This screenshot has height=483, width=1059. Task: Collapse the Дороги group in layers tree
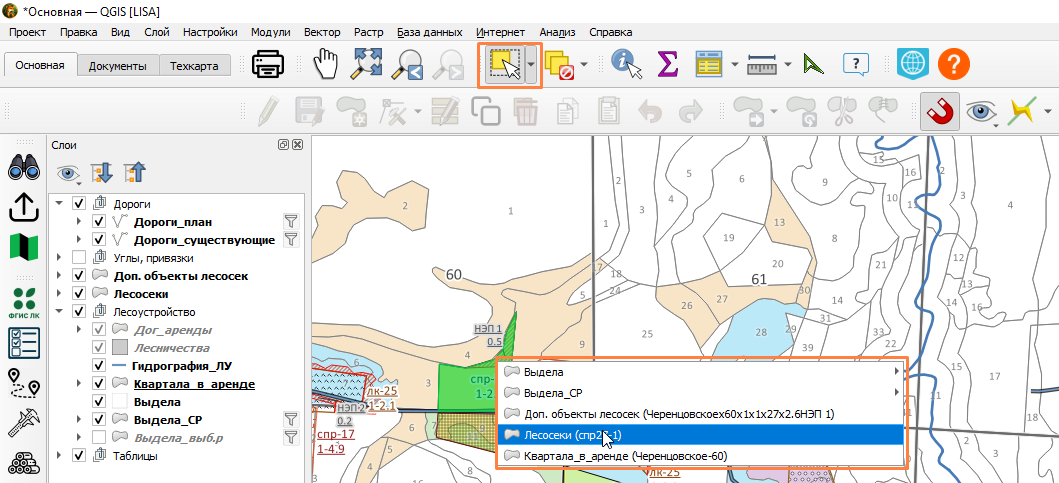tap(59, 203)
